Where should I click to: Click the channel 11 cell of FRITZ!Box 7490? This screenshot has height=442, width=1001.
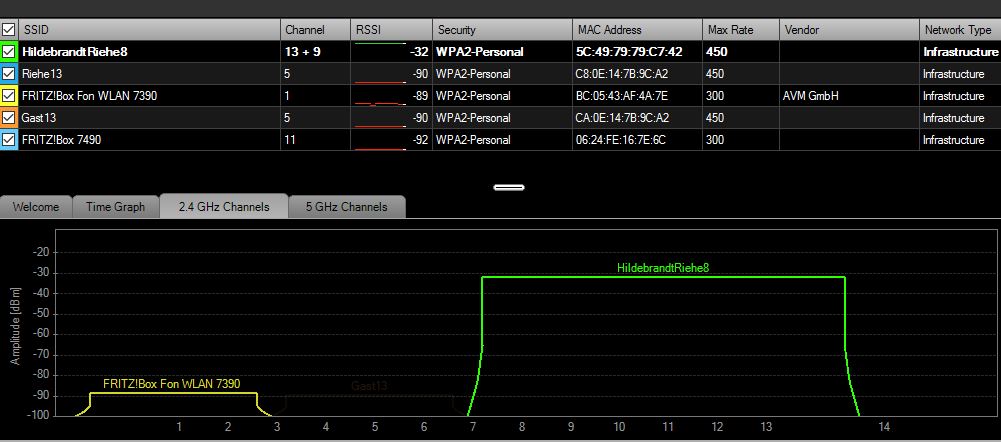click(315, 139)
